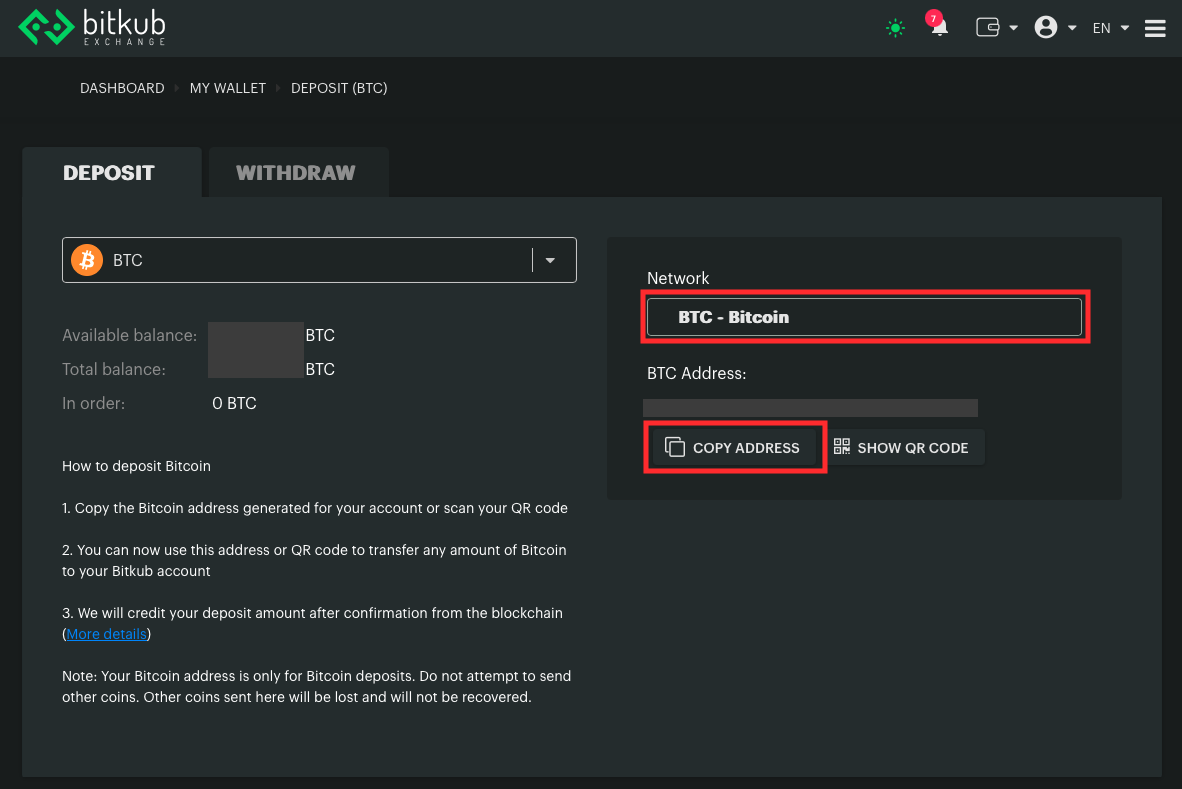Expand the wallet dropdown arrow

1013,29
